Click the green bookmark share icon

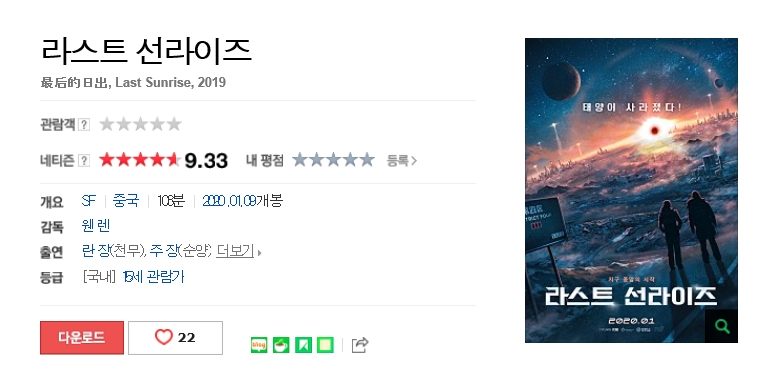point(304,345)
